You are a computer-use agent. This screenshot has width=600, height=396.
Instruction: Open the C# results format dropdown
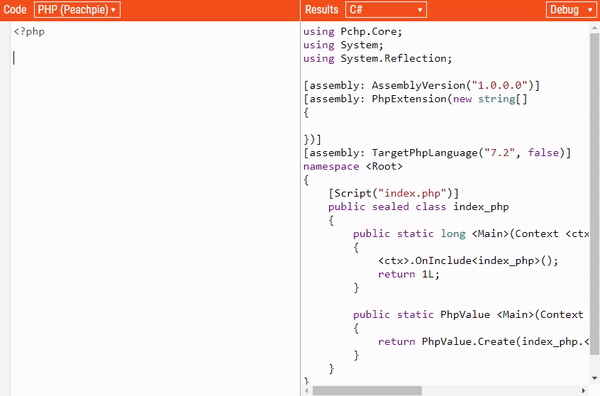(386, 10)
